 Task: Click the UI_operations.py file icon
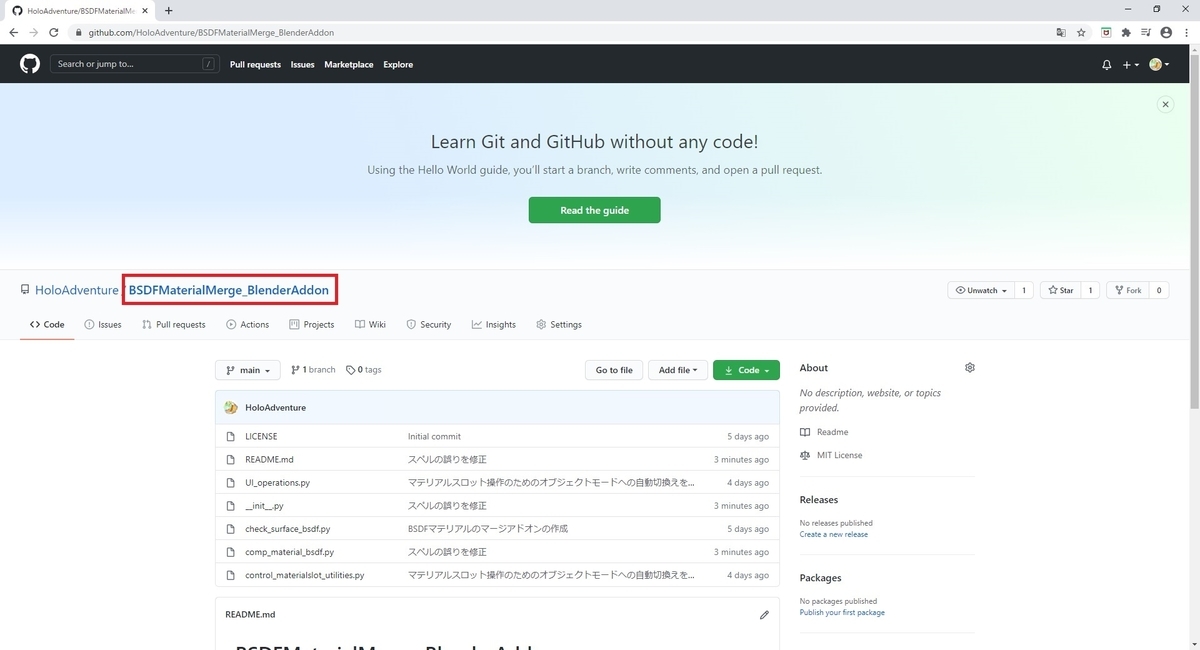(x=231, y=483)
